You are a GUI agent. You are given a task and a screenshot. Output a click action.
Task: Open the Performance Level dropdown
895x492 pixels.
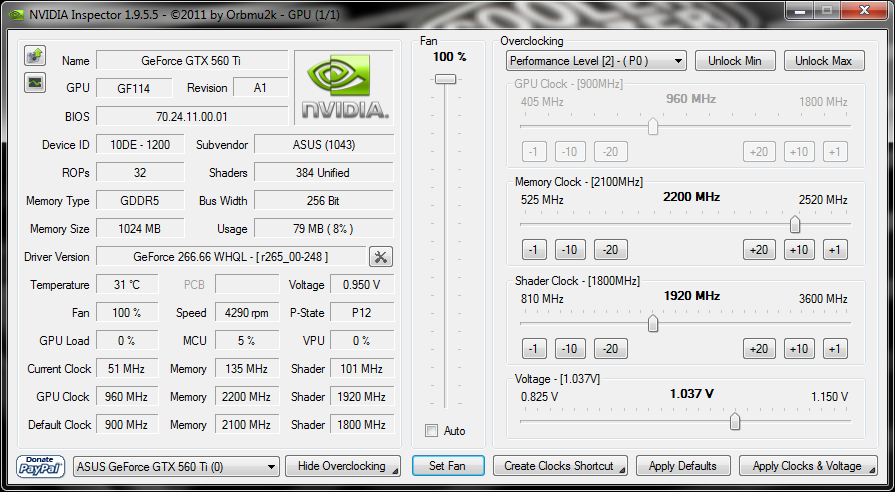tap(596, 61)
